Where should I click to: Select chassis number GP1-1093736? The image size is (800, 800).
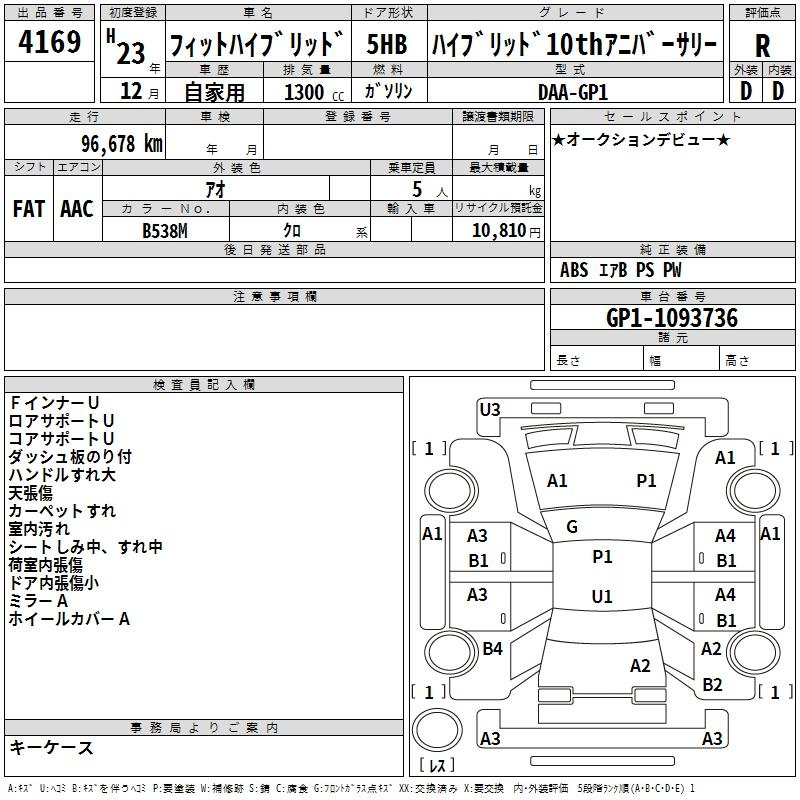tap(671, 319)
